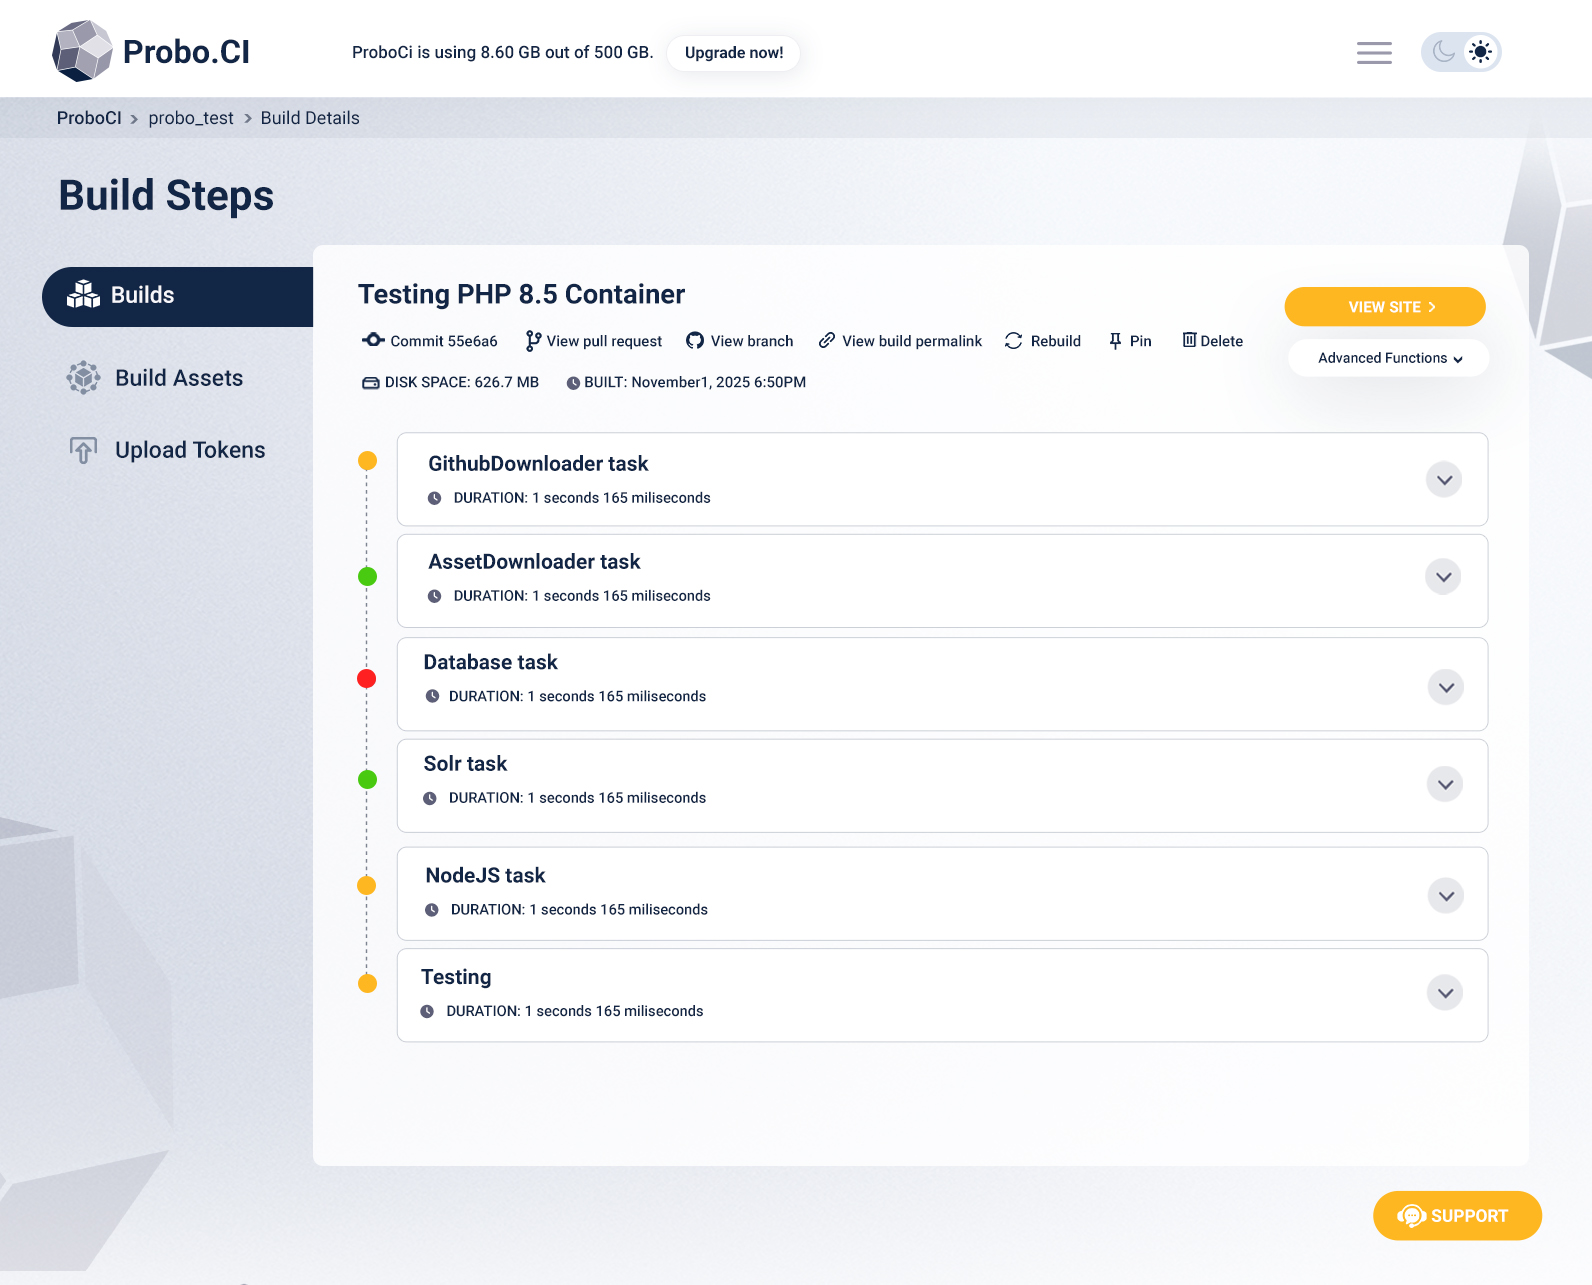Screen dimensions: 1592x1285
Task: Click the Commit 55e6a6 label
Action: coord(444,341)
